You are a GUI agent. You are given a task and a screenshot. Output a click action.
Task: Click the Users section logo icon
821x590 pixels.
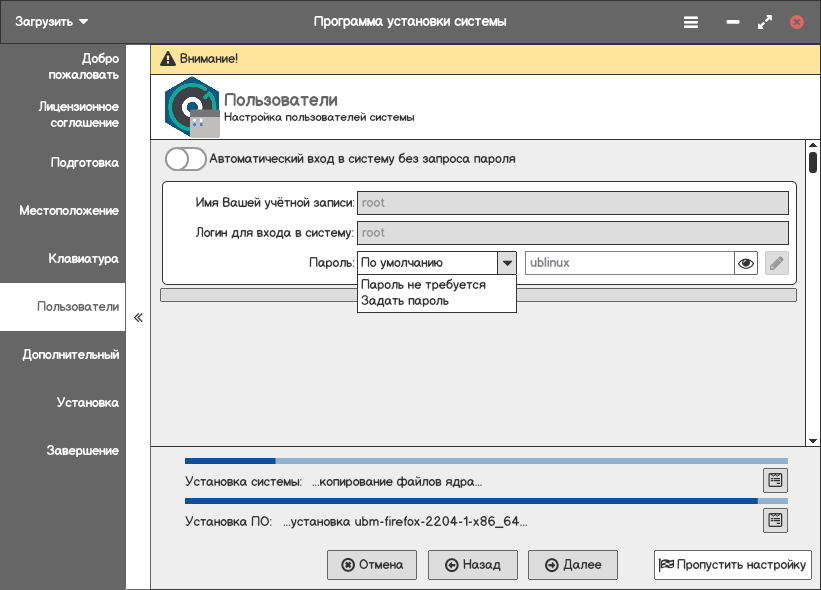click(x=190, y=106)
